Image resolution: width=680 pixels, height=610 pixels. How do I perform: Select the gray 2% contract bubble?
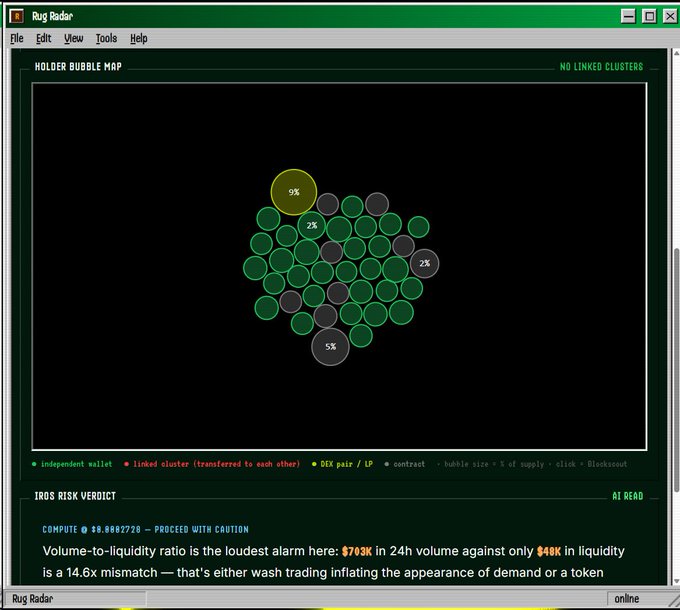[425, 263]
